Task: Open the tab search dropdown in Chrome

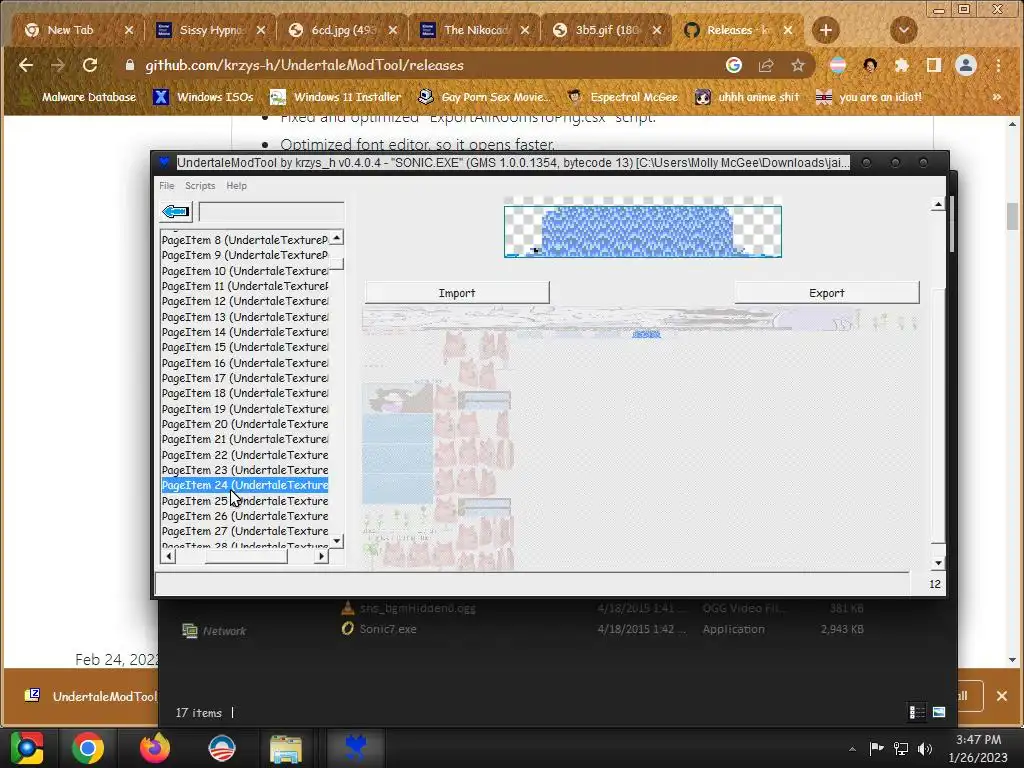Action: pos(904,30)
